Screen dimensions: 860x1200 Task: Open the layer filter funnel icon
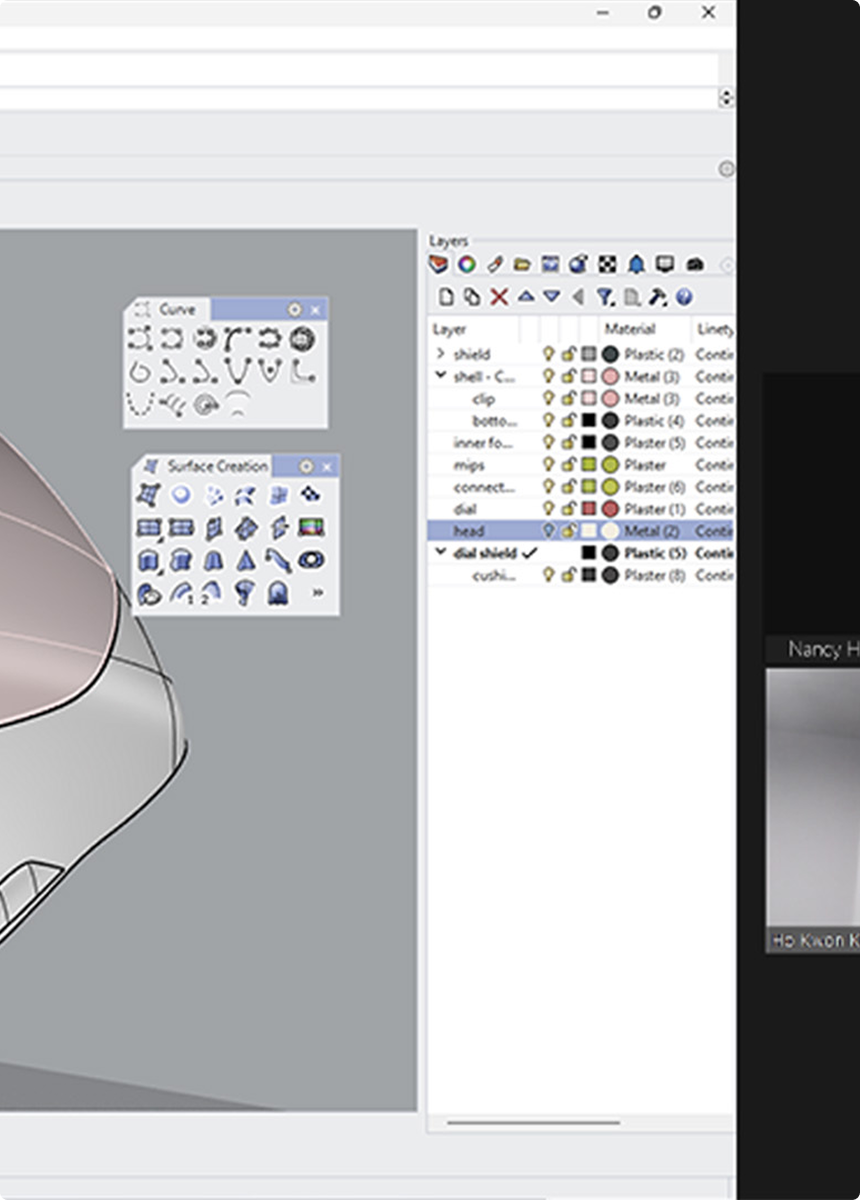coord(605,297)
